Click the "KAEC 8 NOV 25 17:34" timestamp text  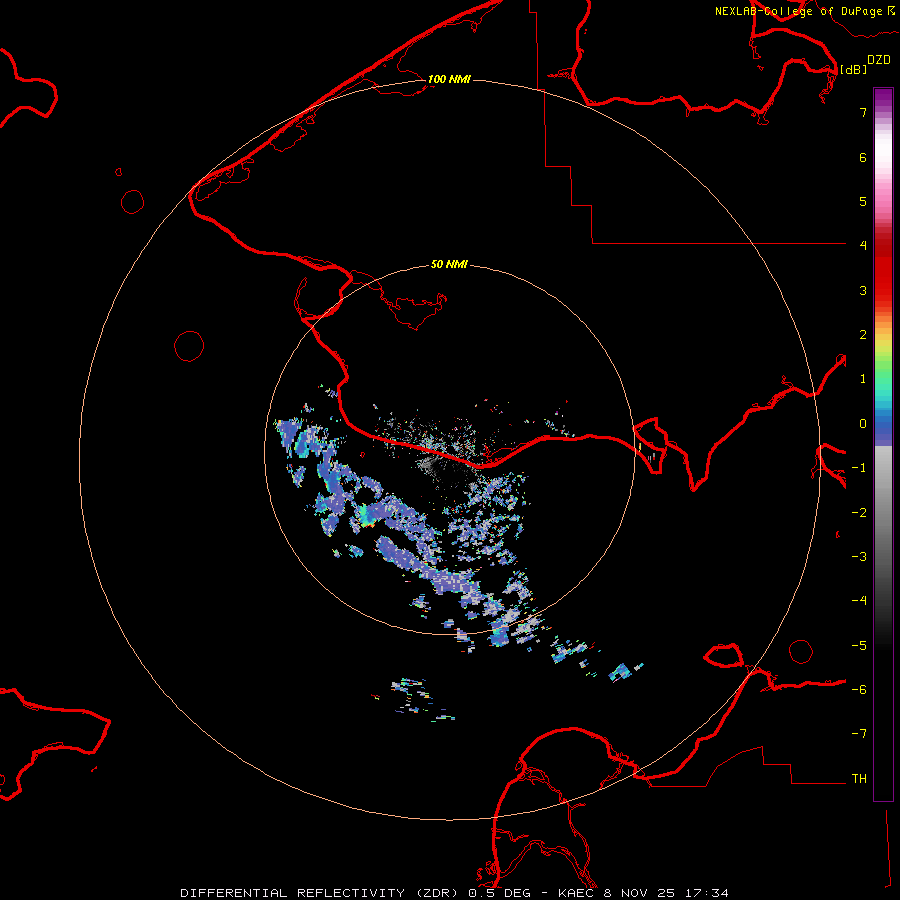(643, 893)
